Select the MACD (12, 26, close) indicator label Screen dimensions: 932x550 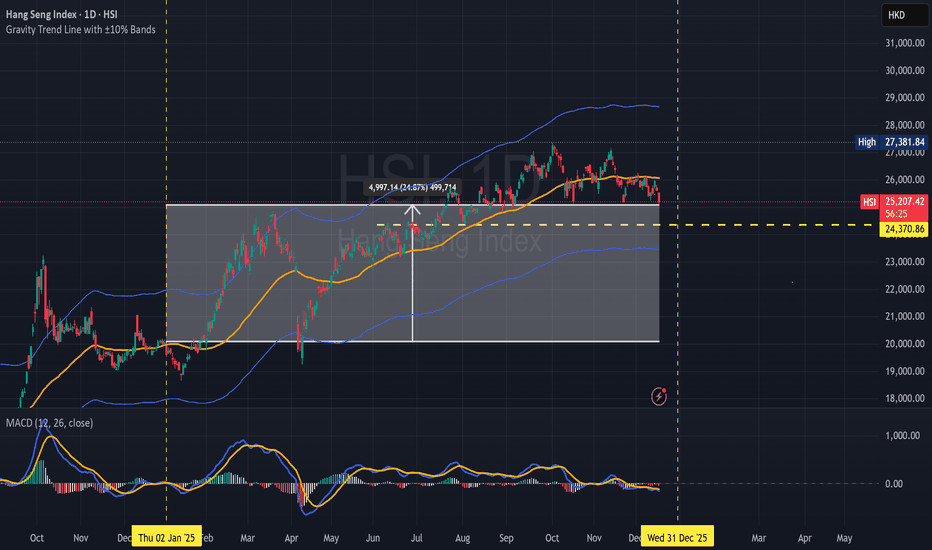click(50, 422)
